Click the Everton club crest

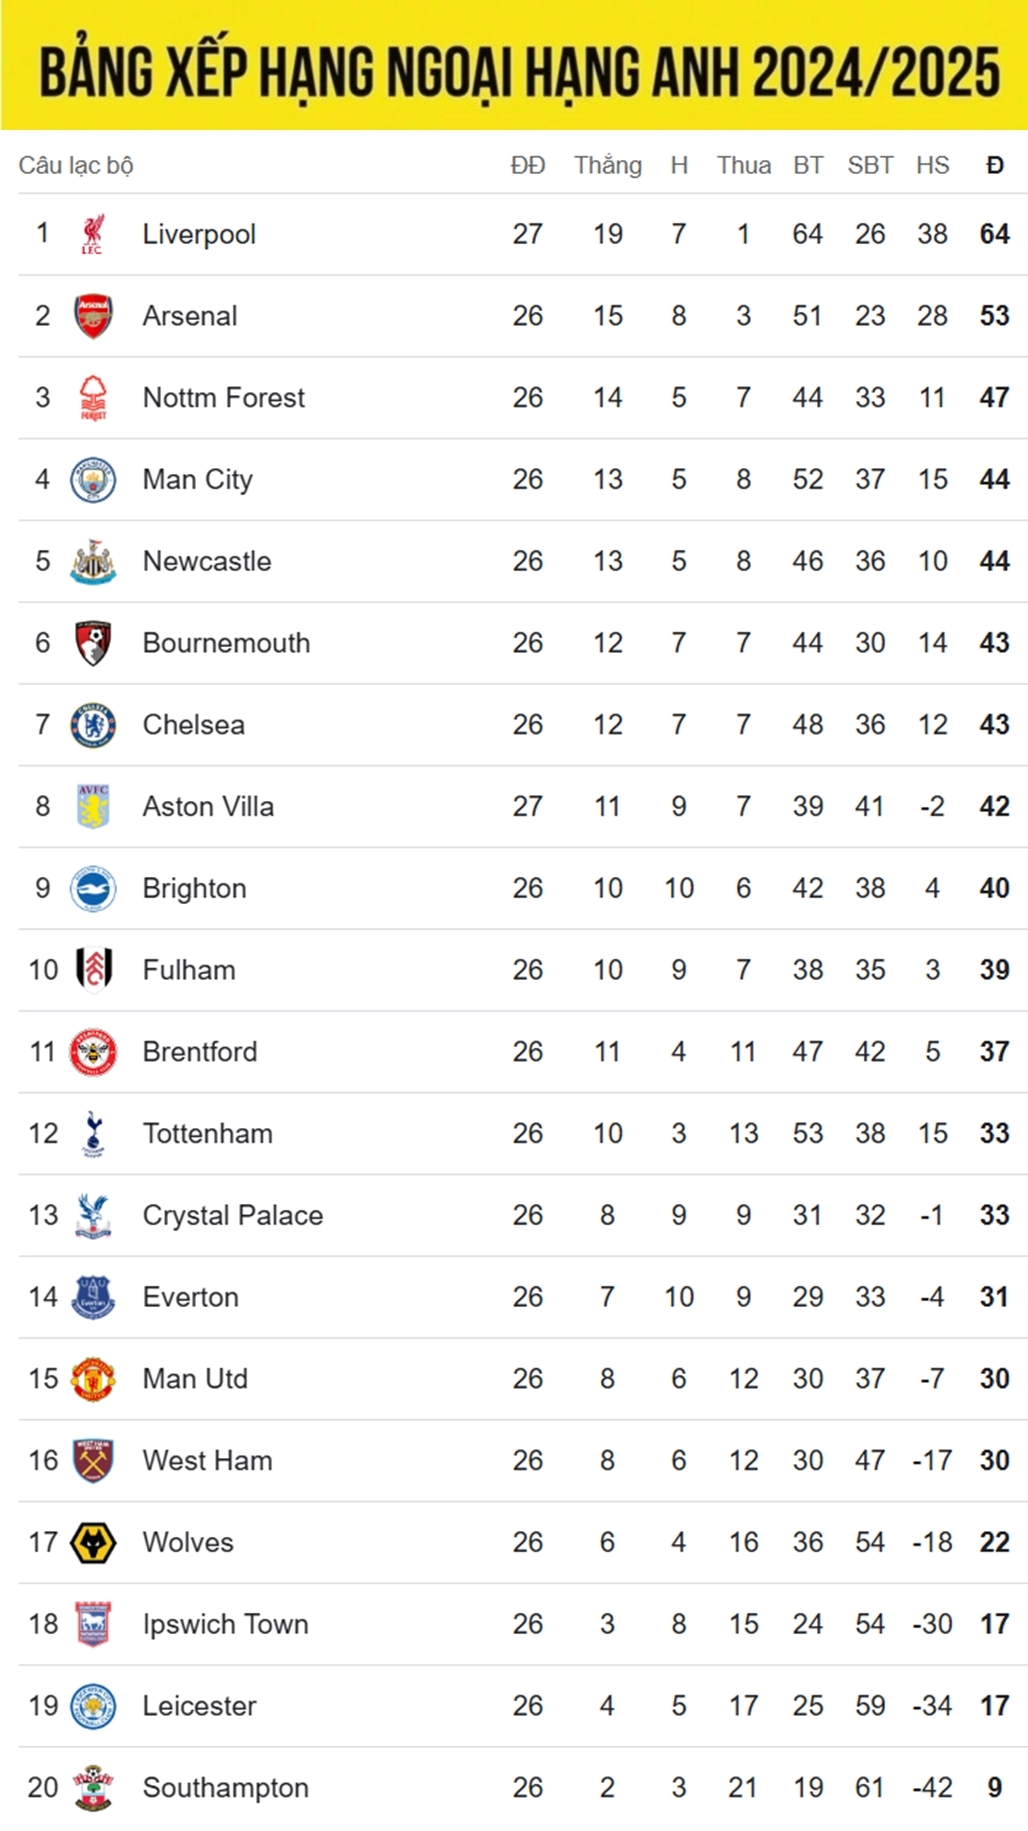pyautogui.click(x=93, y=1298)
